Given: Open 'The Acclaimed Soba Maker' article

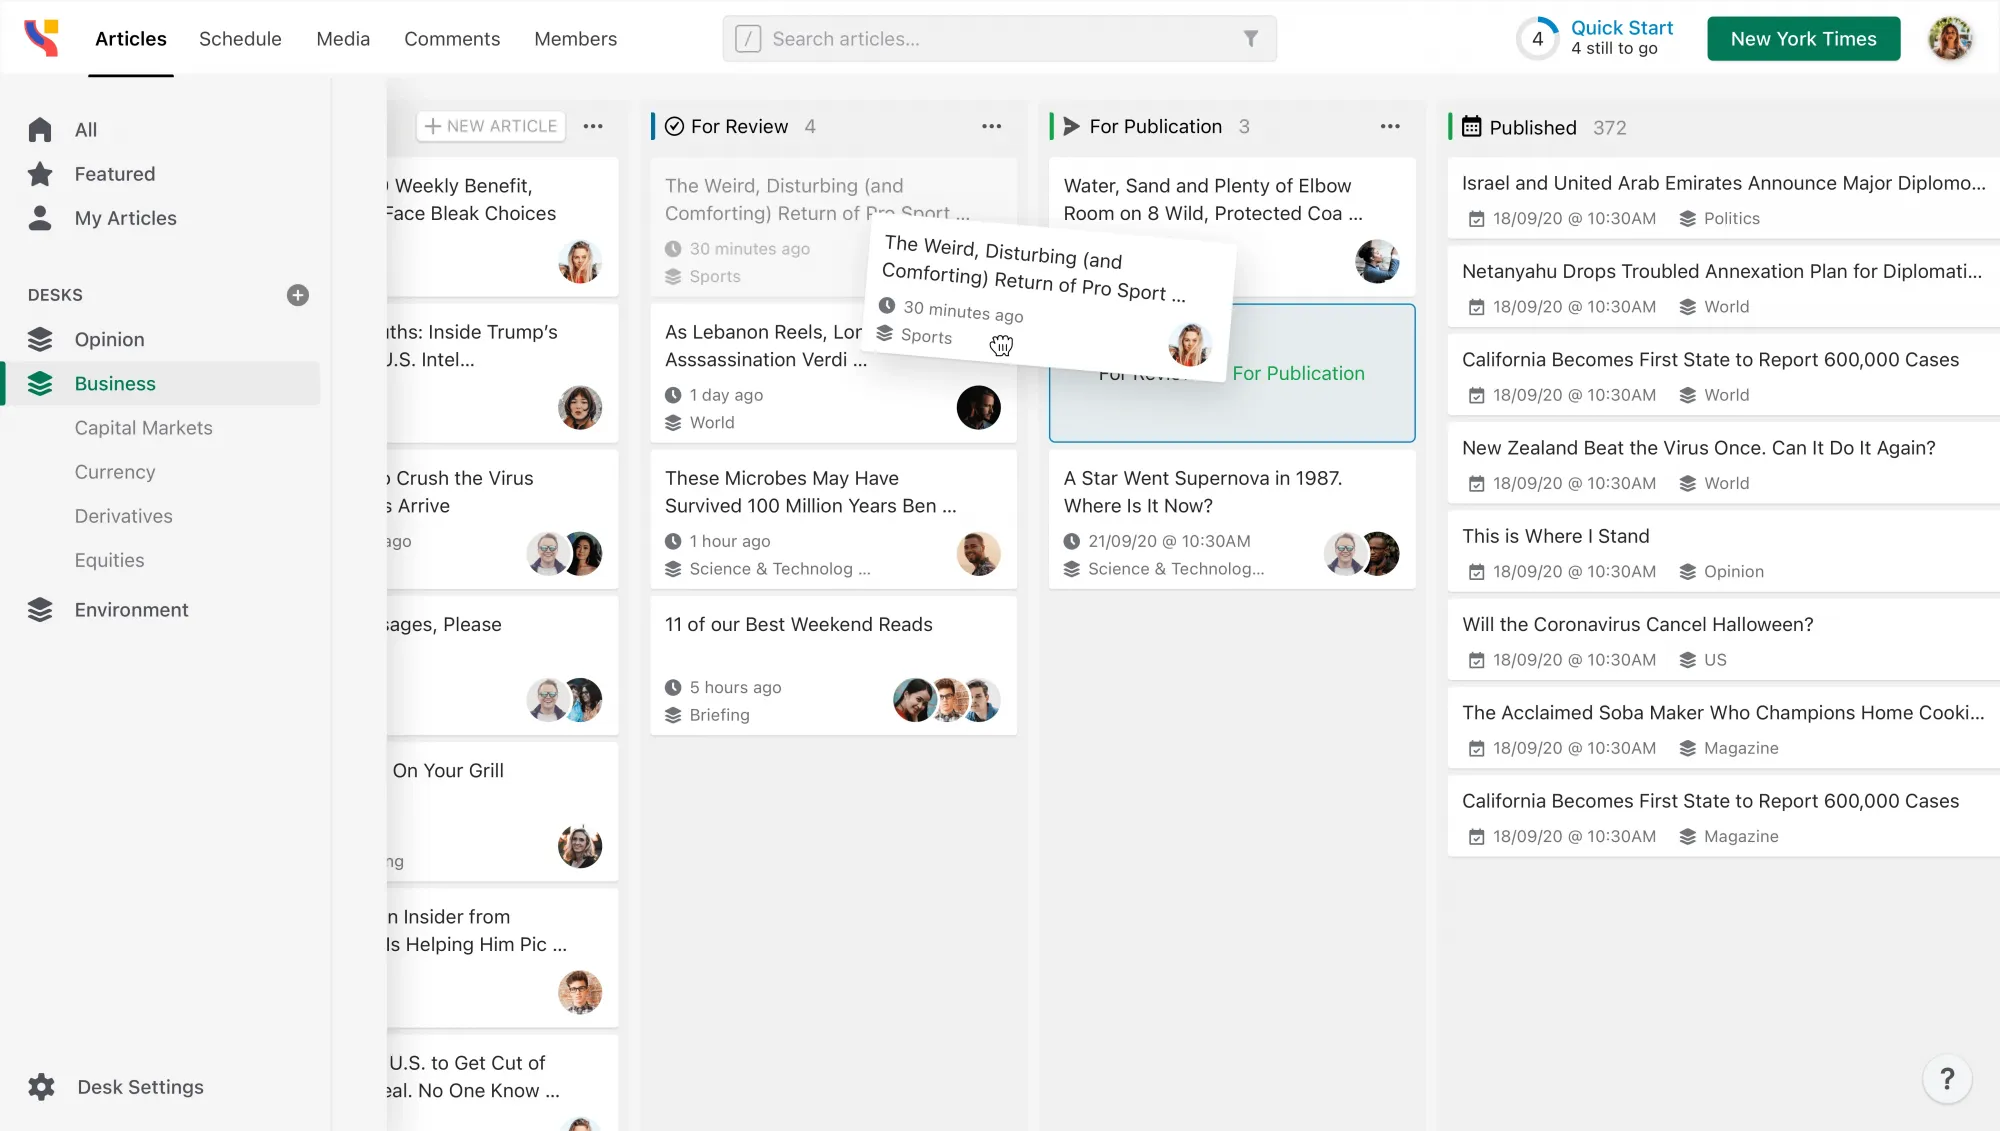Looking at the screenshot, I should click(1724, 729).
